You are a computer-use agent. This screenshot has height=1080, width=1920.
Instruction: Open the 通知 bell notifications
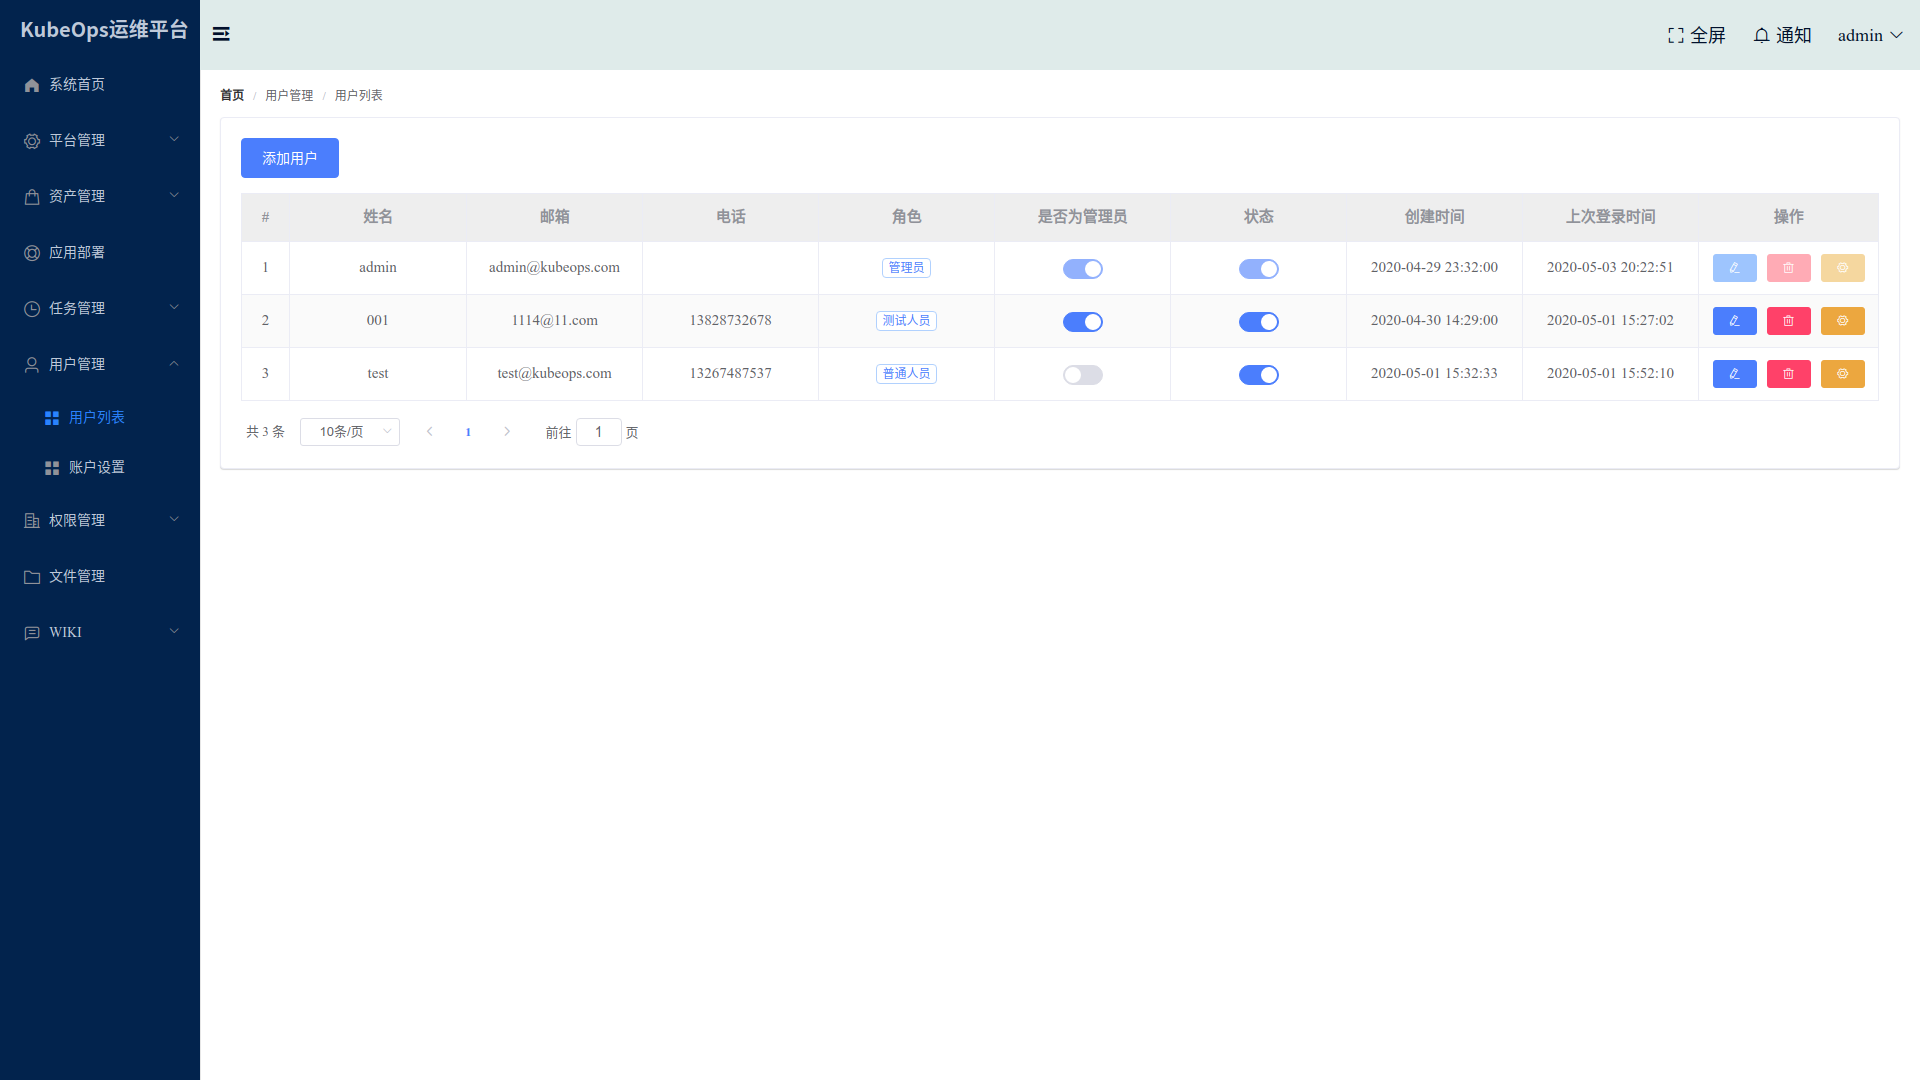(x=1782, y=35)
